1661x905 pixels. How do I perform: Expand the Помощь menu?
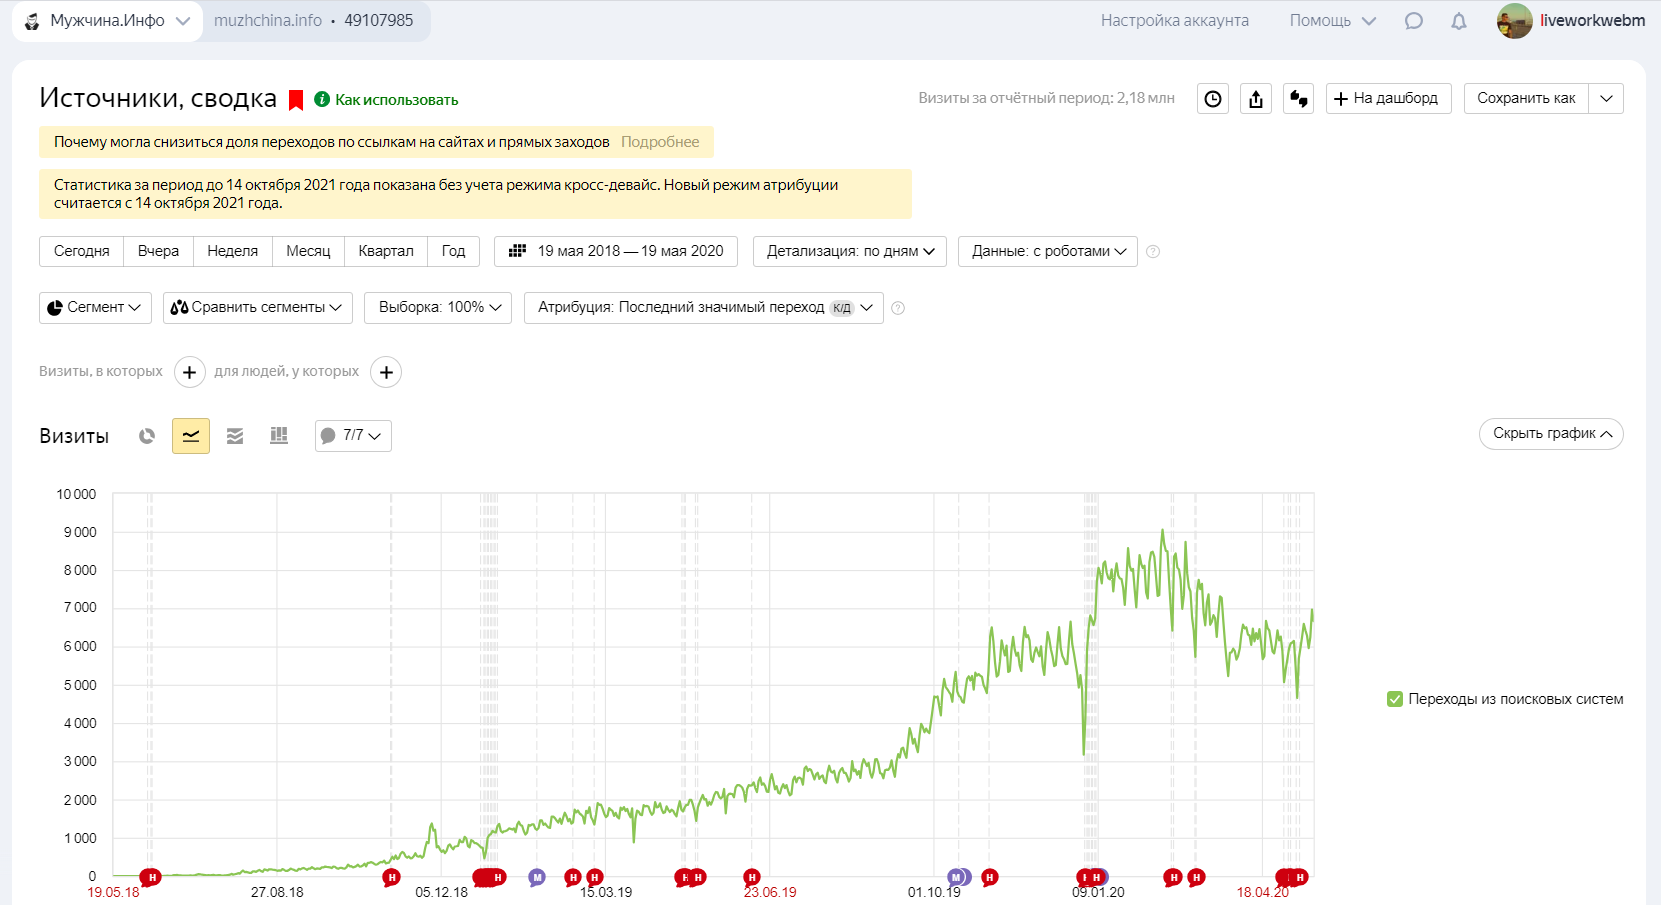tap(1332, 21)
